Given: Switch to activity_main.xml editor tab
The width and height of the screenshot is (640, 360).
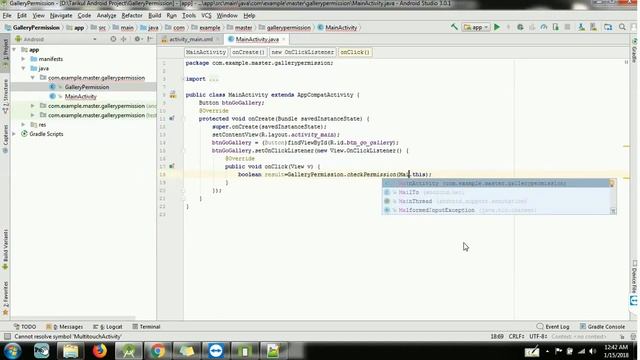Looking at the screenshot, I should pyautogui.click(x=191, y=39).
